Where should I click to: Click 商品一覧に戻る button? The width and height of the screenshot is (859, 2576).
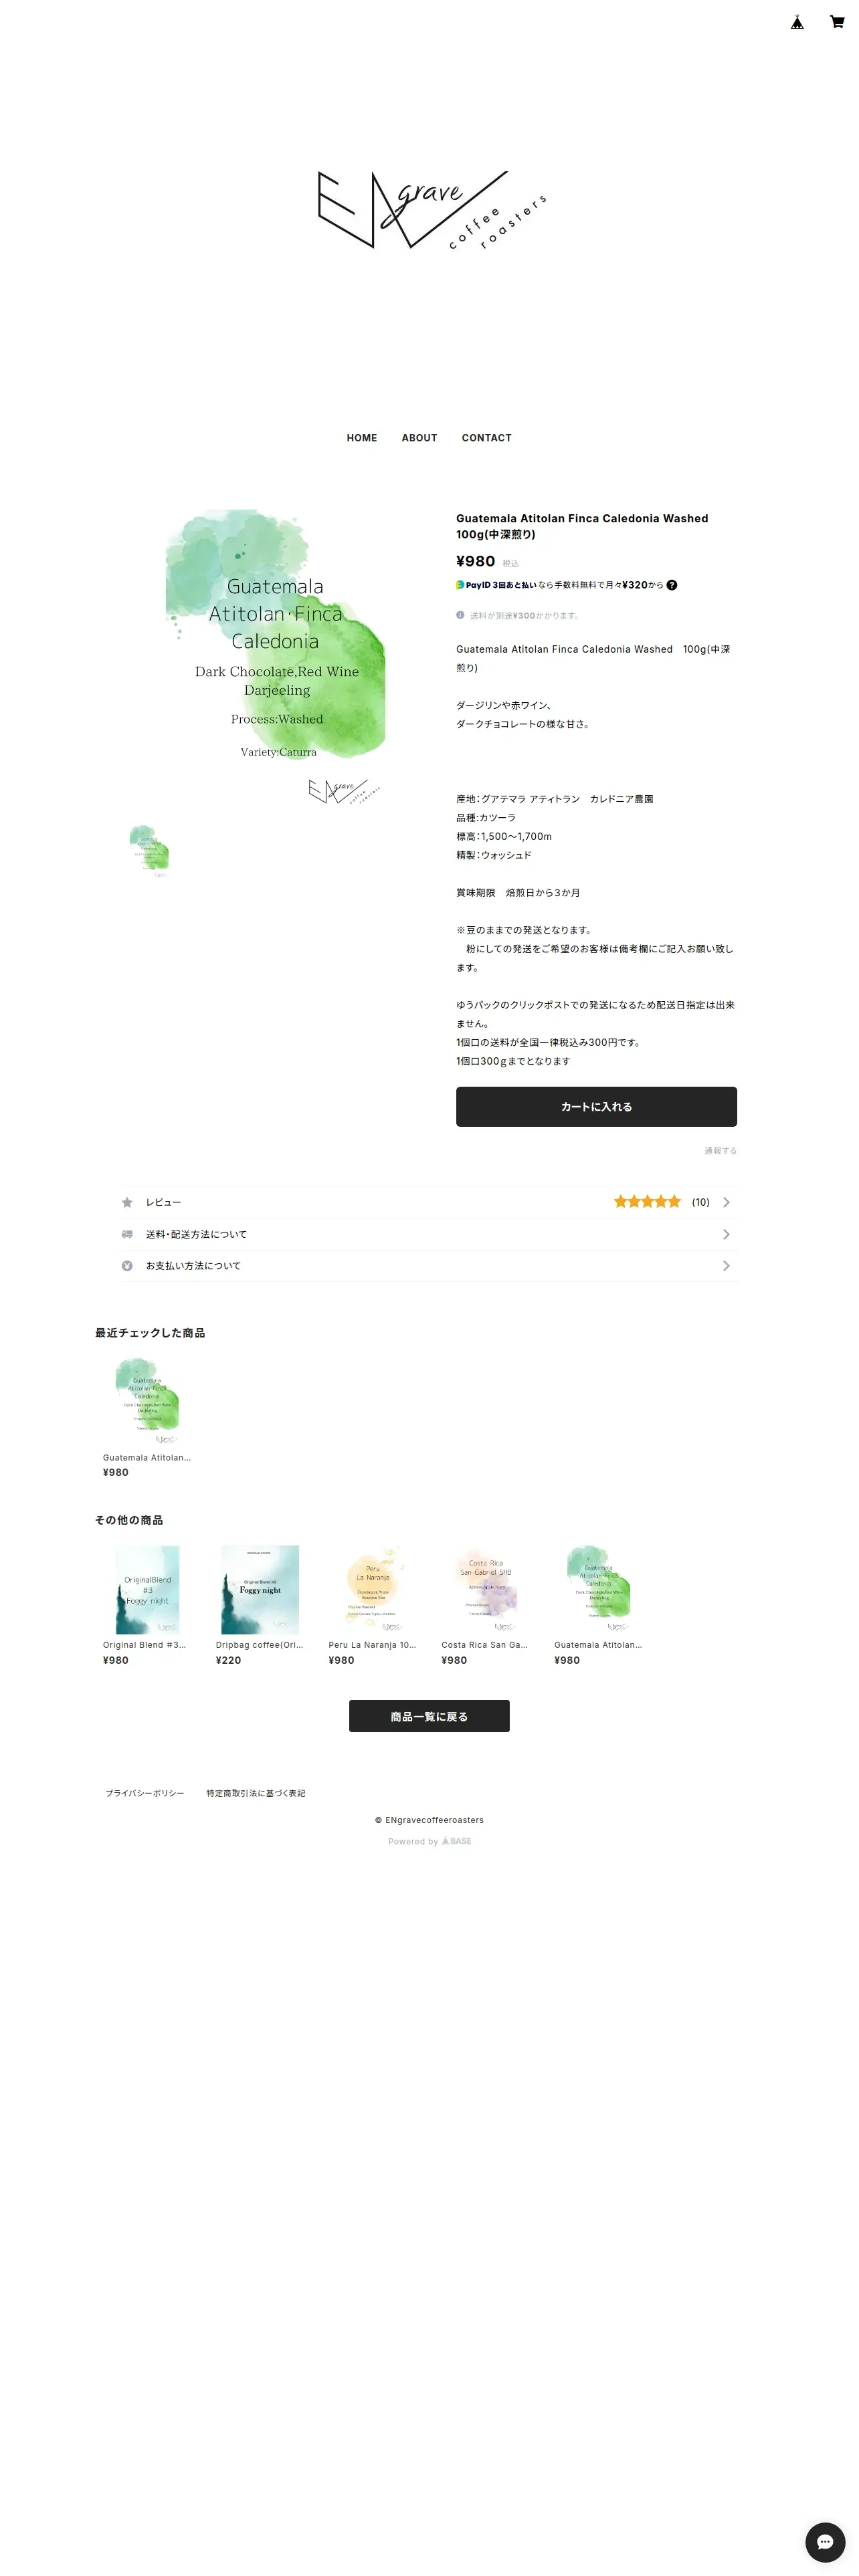tap(429, 1716)
